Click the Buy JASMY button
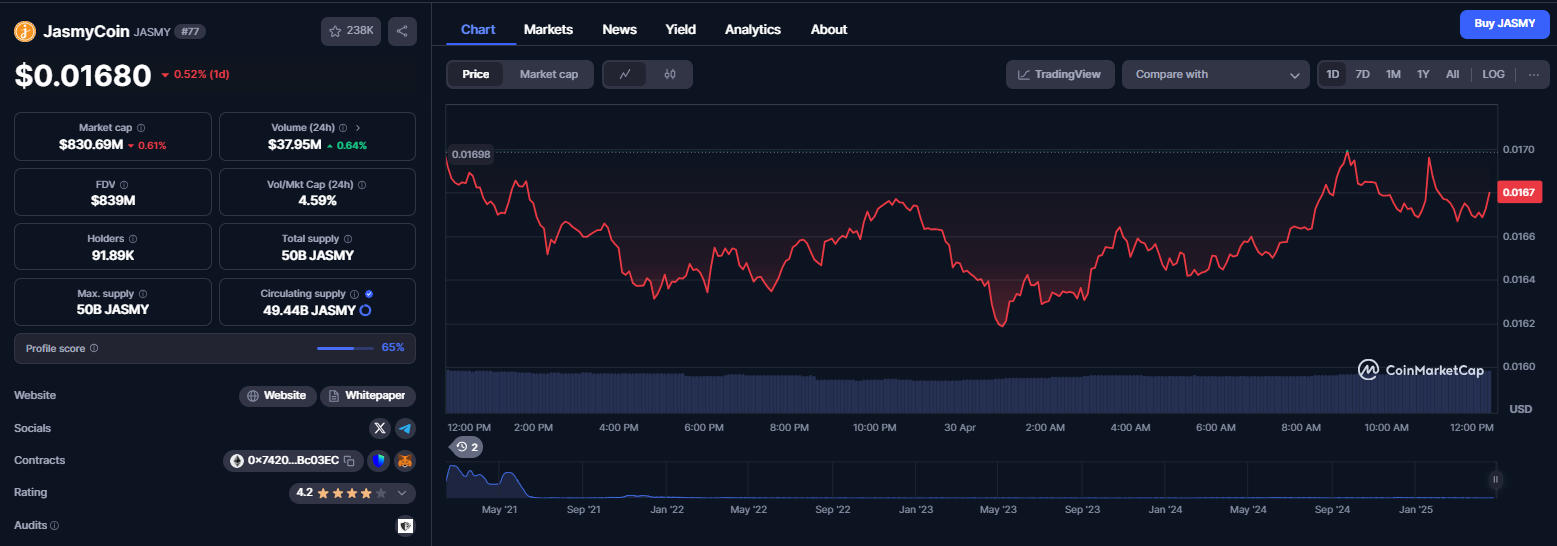 [x=1504, y=24]
